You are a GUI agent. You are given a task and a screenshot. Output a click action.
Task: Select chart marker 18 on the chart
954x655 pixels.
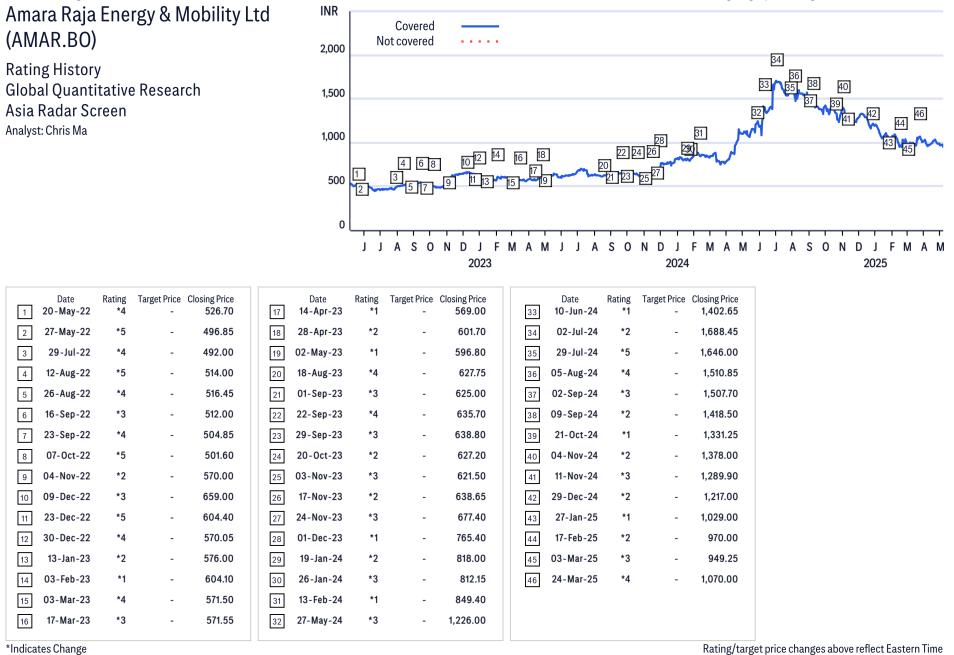point(543,155)
